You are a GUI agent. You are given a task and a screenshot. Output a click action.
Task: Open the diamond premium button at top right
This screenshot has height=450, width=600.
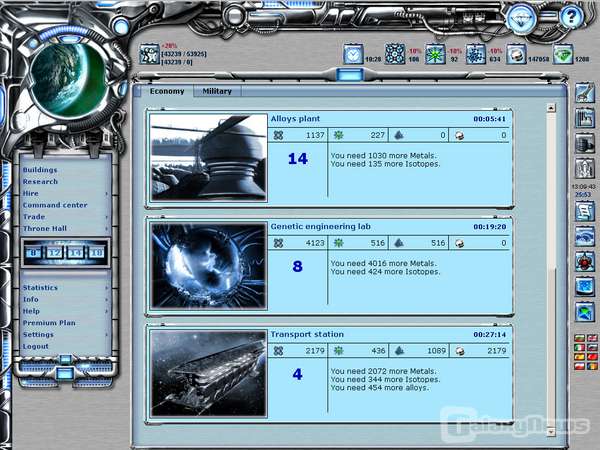pyautogui.click(x=522, y=18)
